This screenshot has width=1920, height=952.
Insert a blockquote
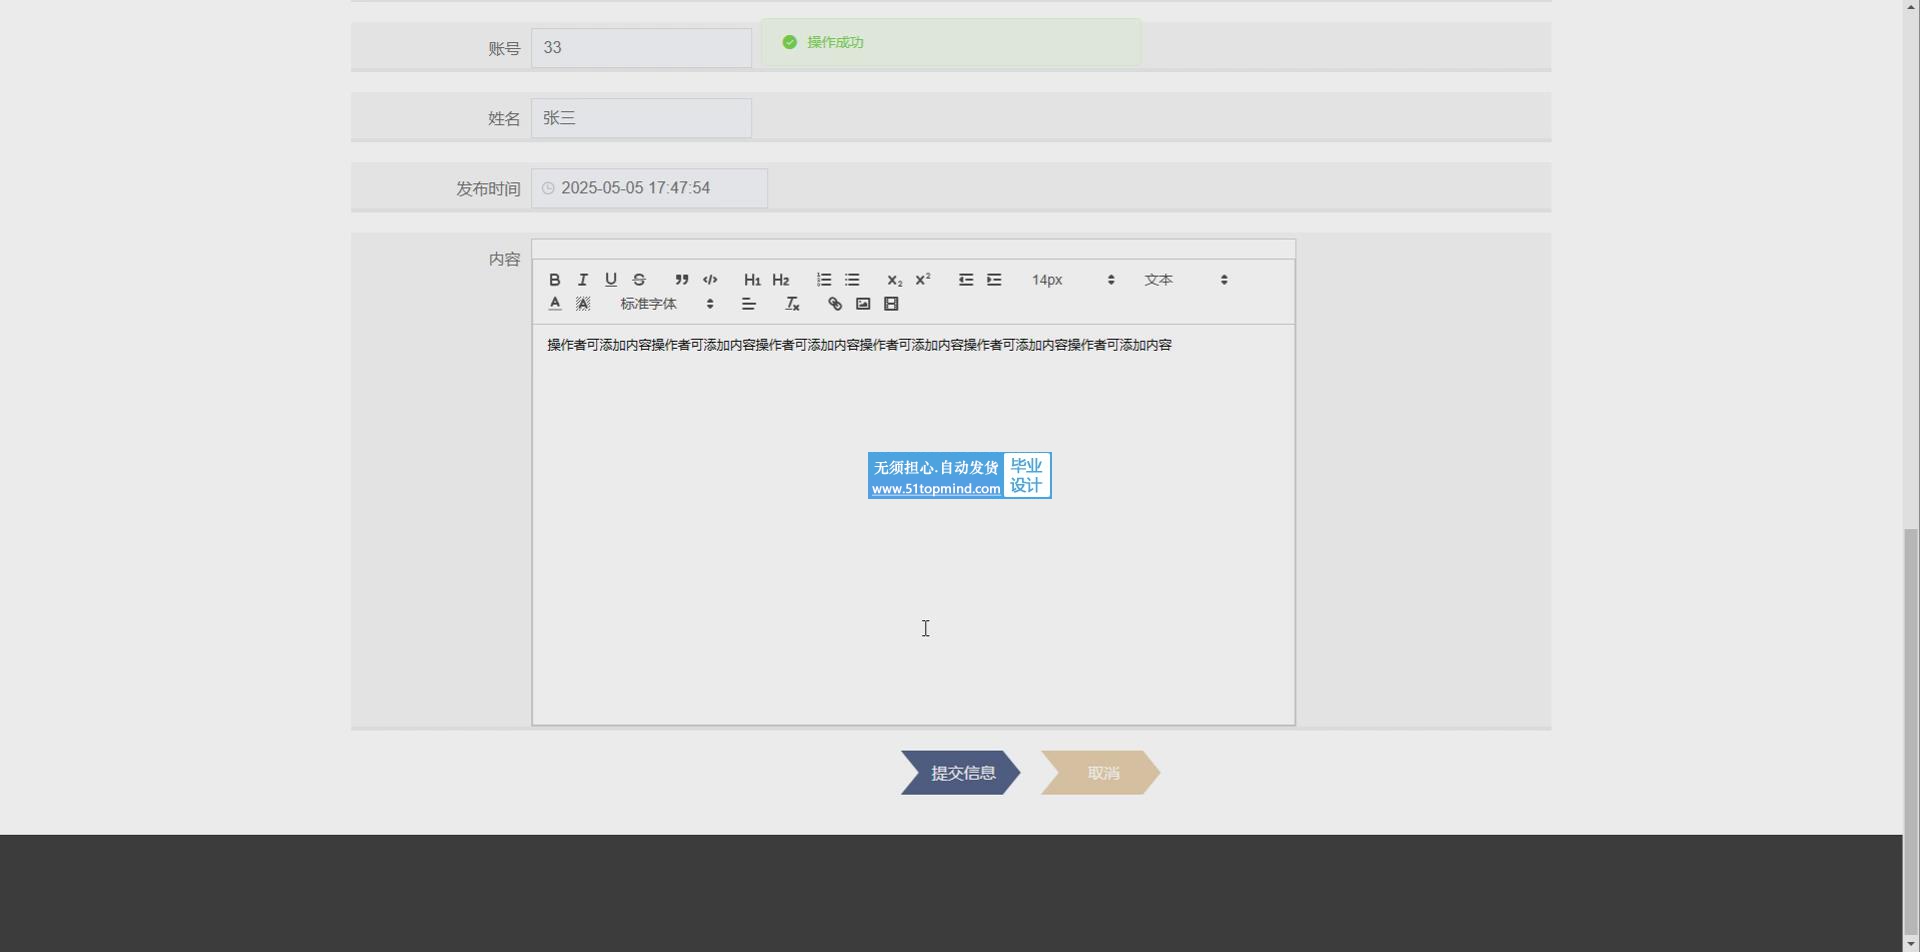click(x=682, y=280)
